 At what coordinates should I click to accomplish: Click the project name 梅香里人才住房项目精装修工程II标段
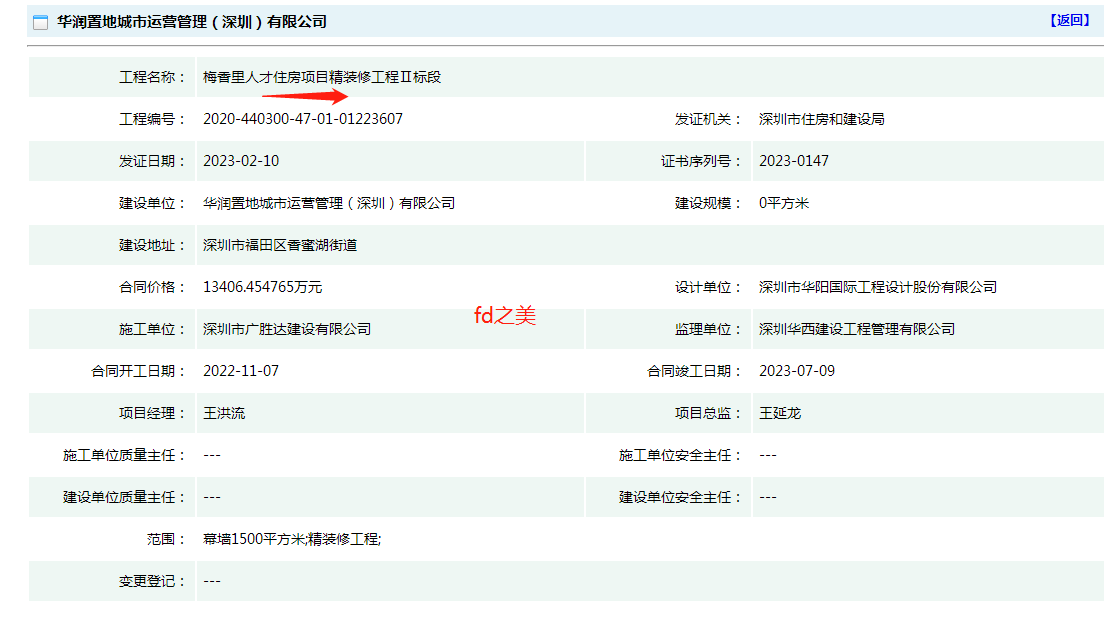(x=321, y=77)
